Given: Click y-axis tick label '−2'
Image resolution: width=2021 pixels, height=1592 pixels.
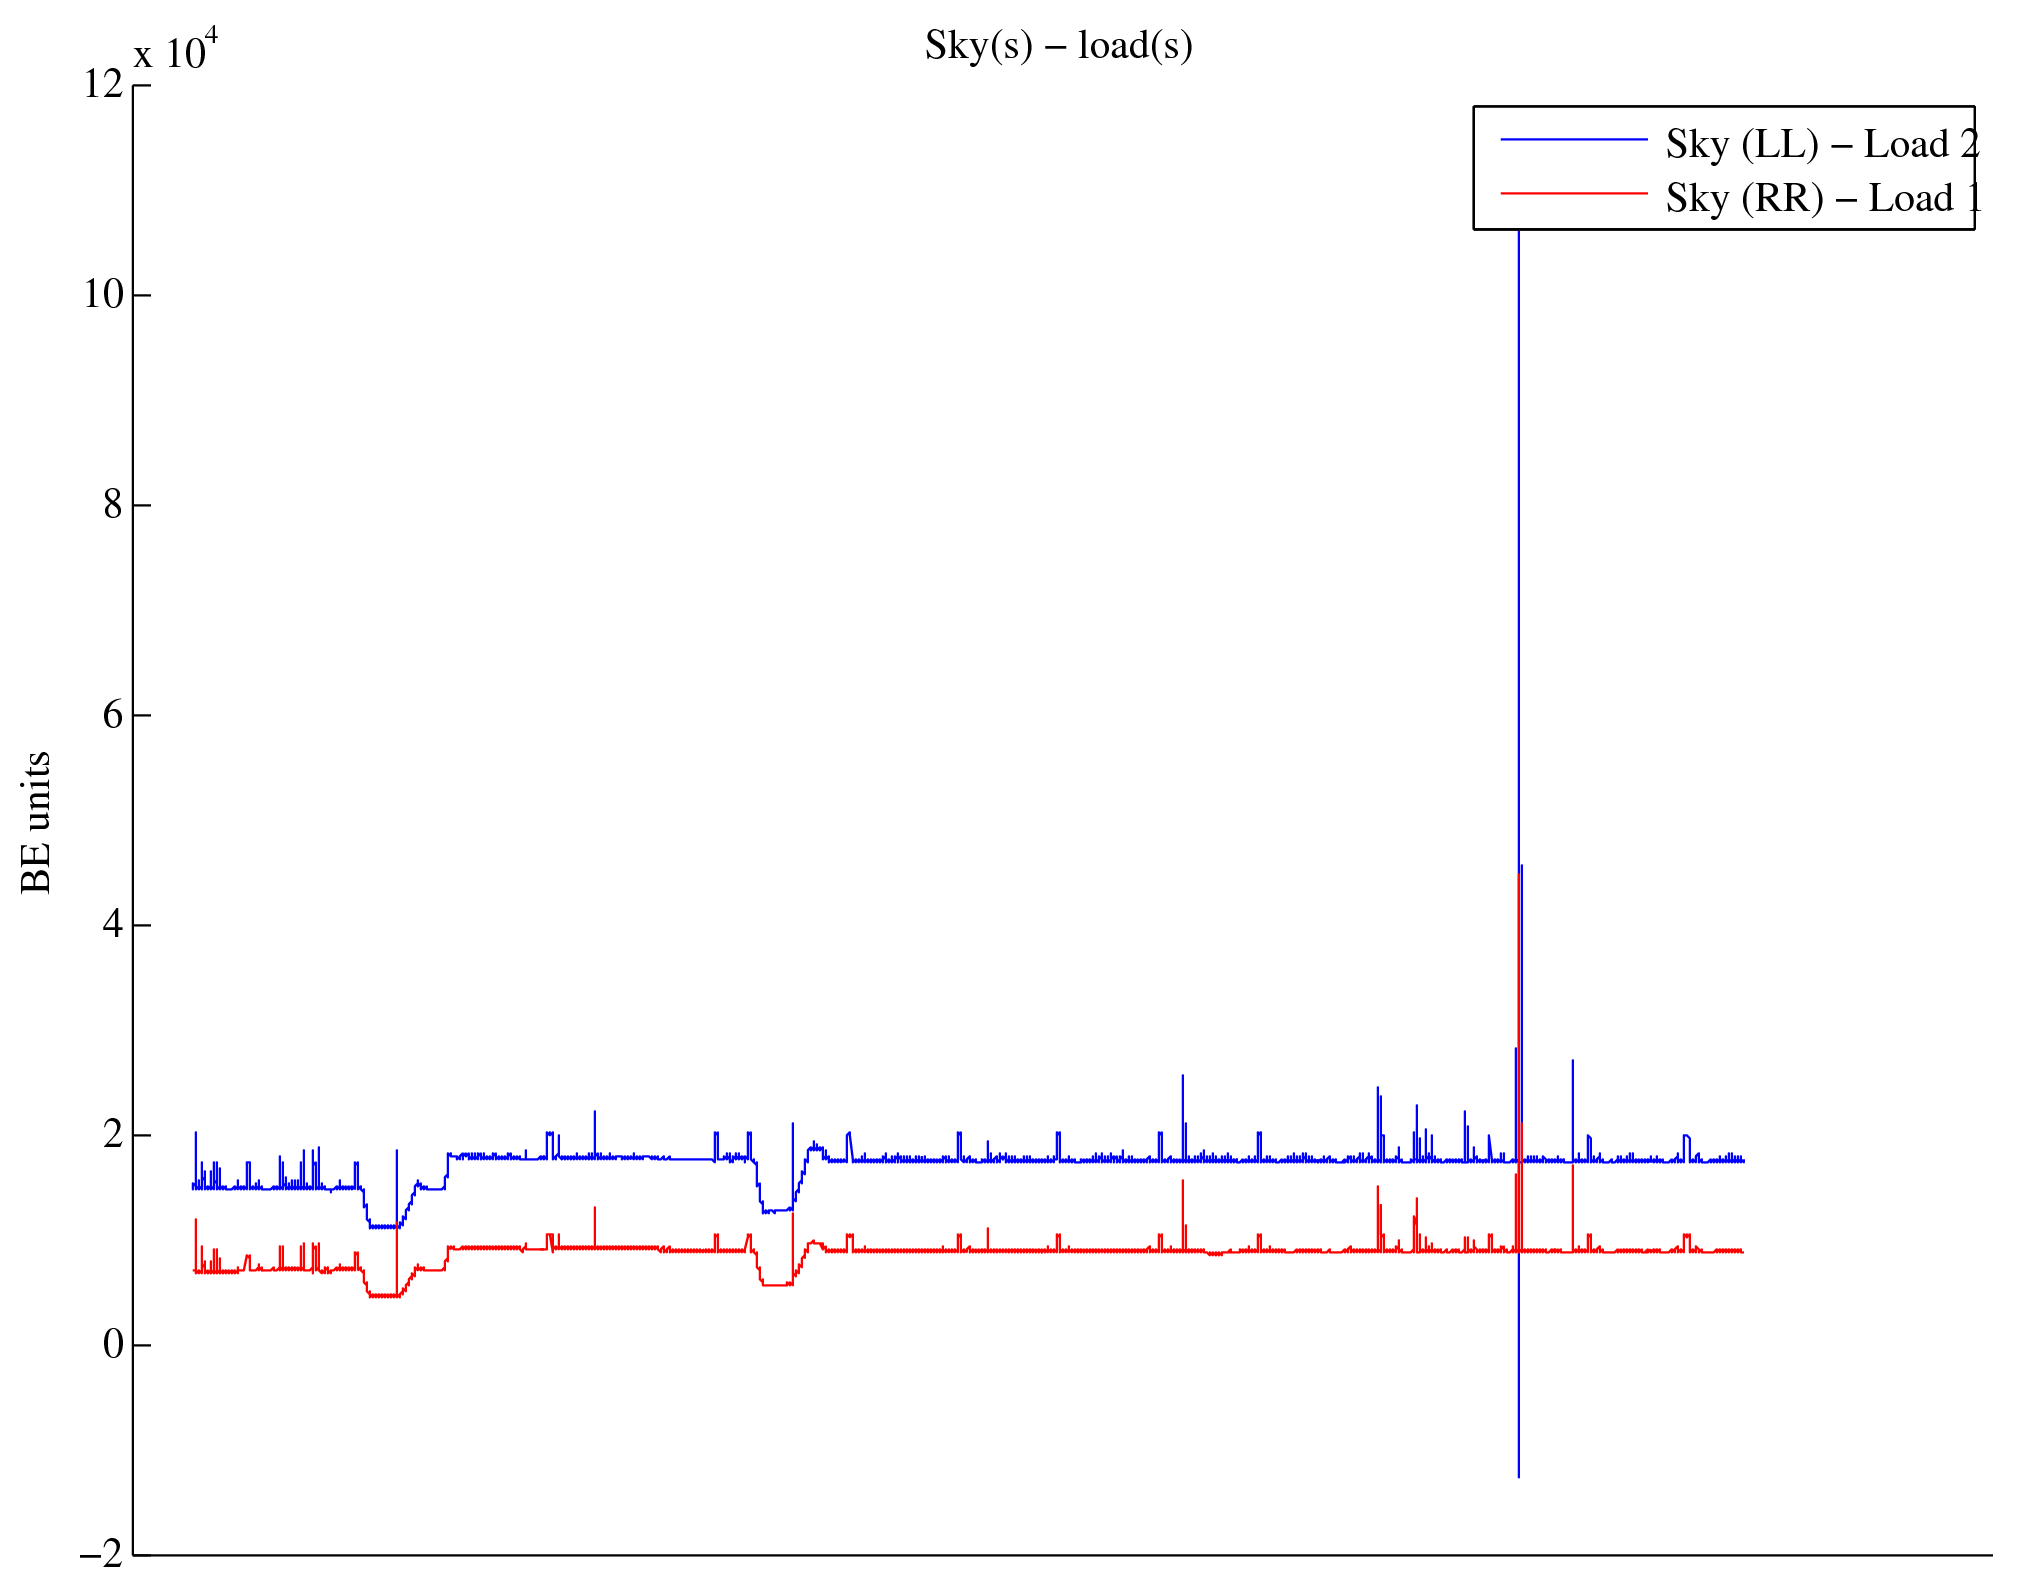Looking at the screenshot, I should tap(101, 1555).
